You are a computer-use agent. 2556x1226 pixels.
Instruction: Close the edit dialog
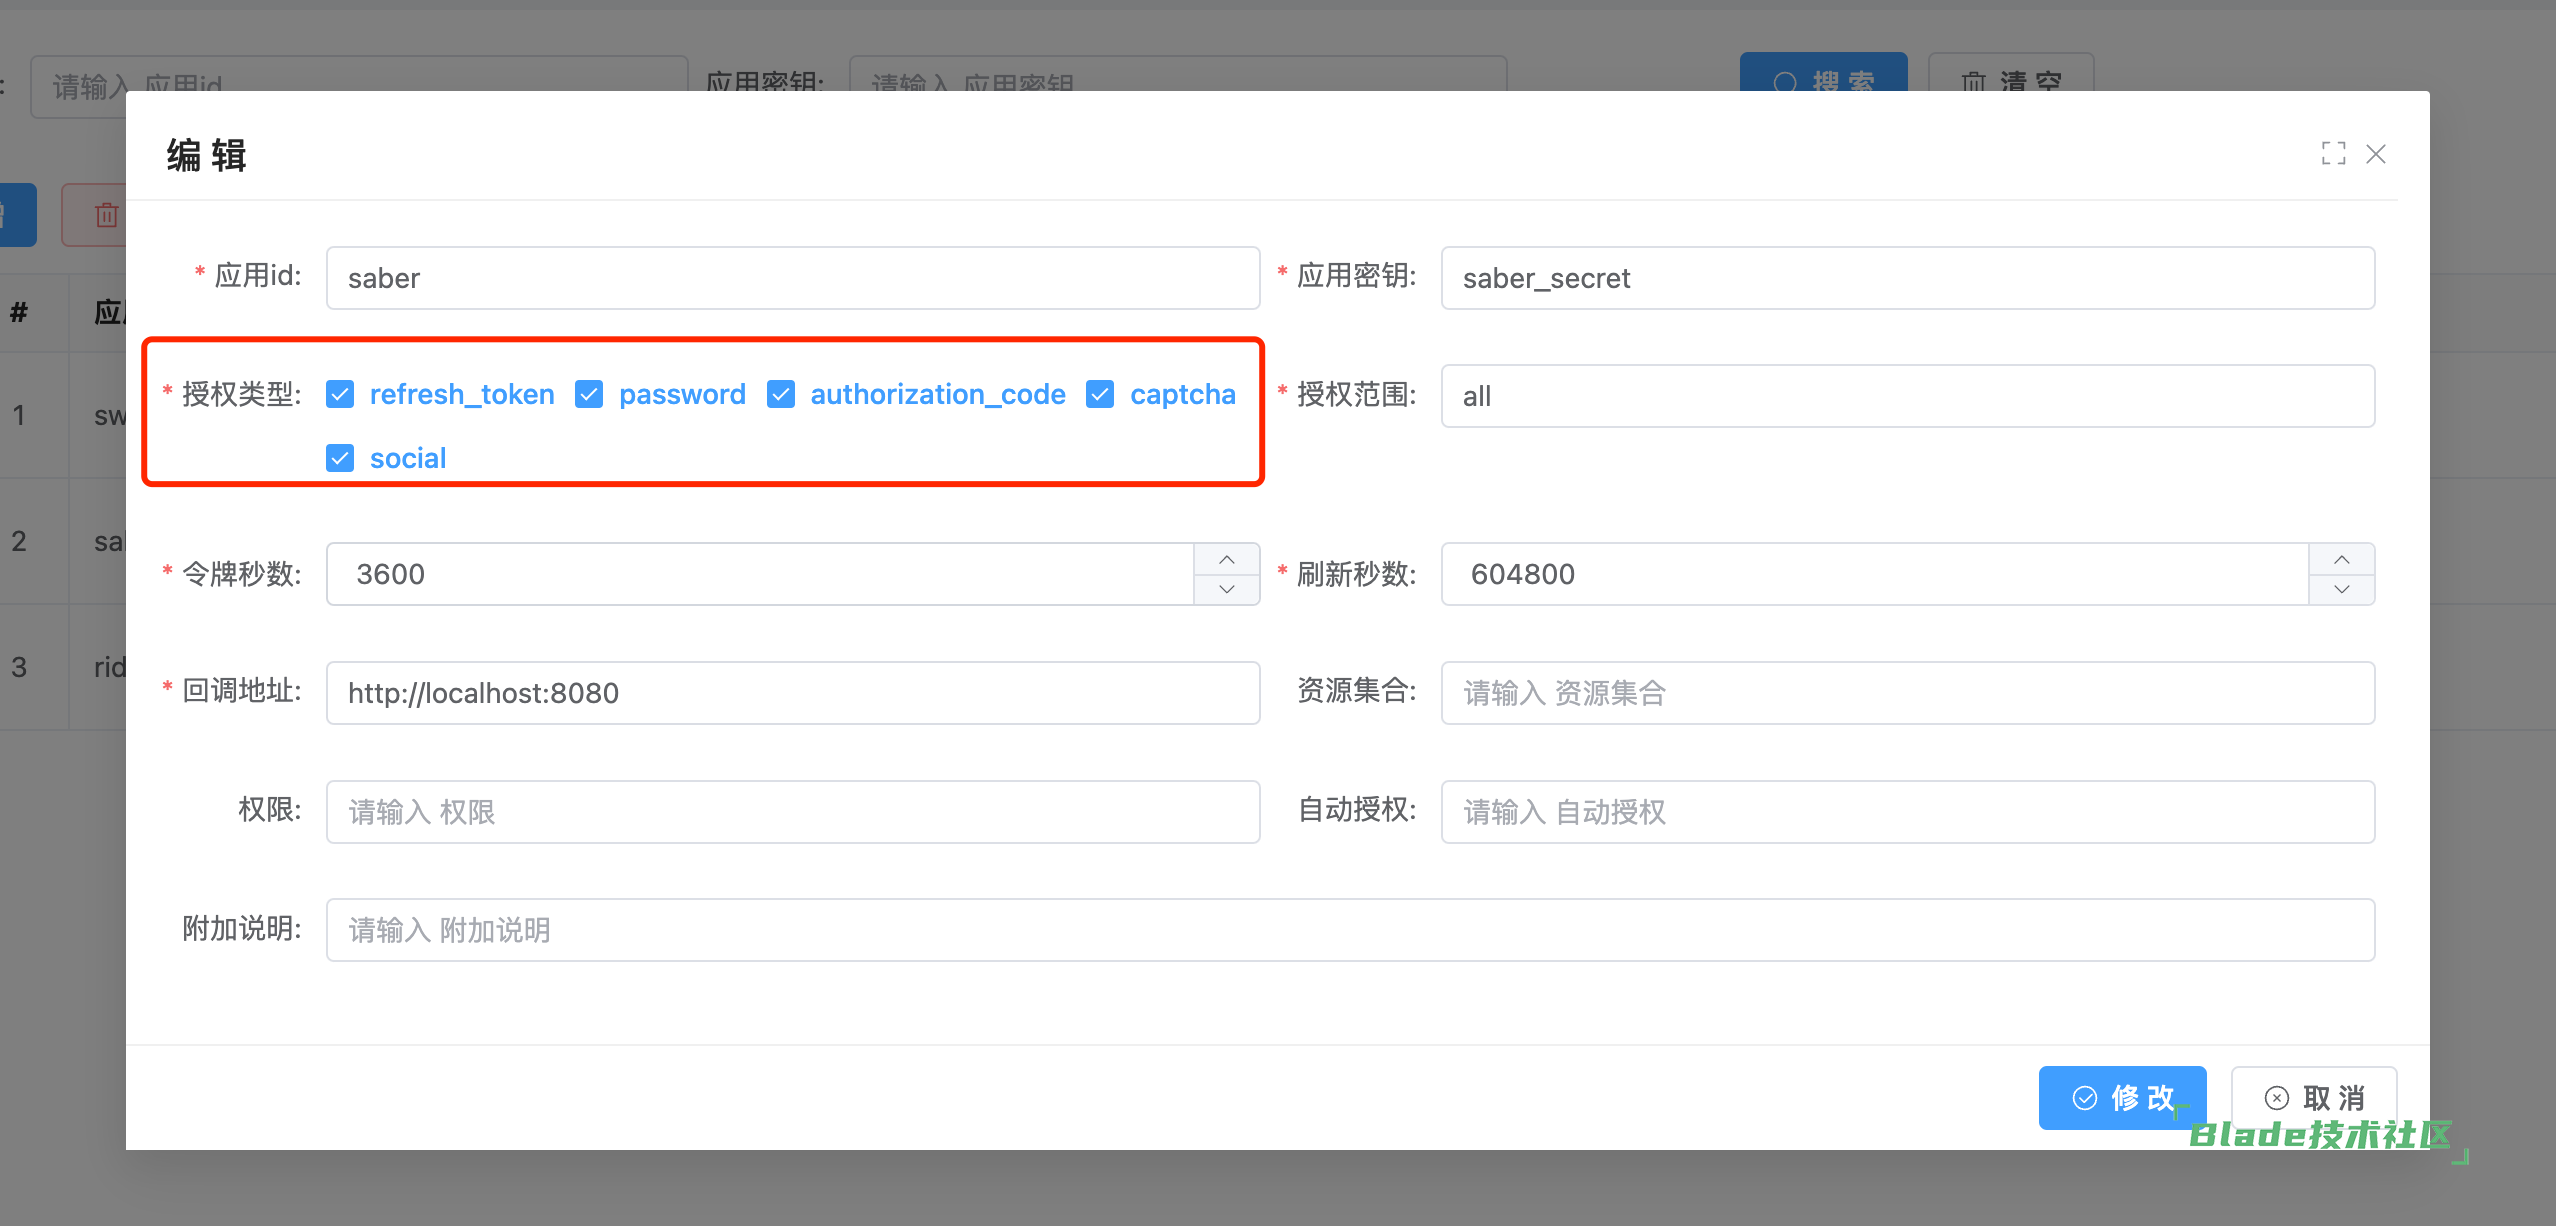click(2376, 153)
